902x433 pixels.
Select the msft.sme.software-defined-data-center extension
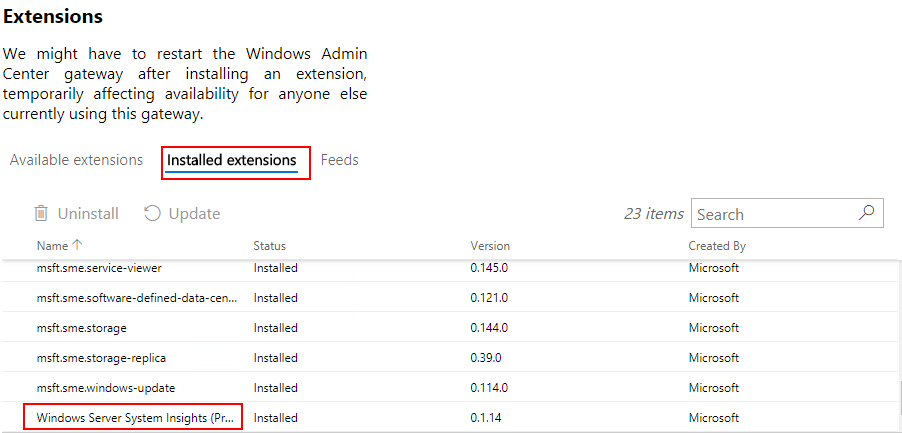point(137,298)
